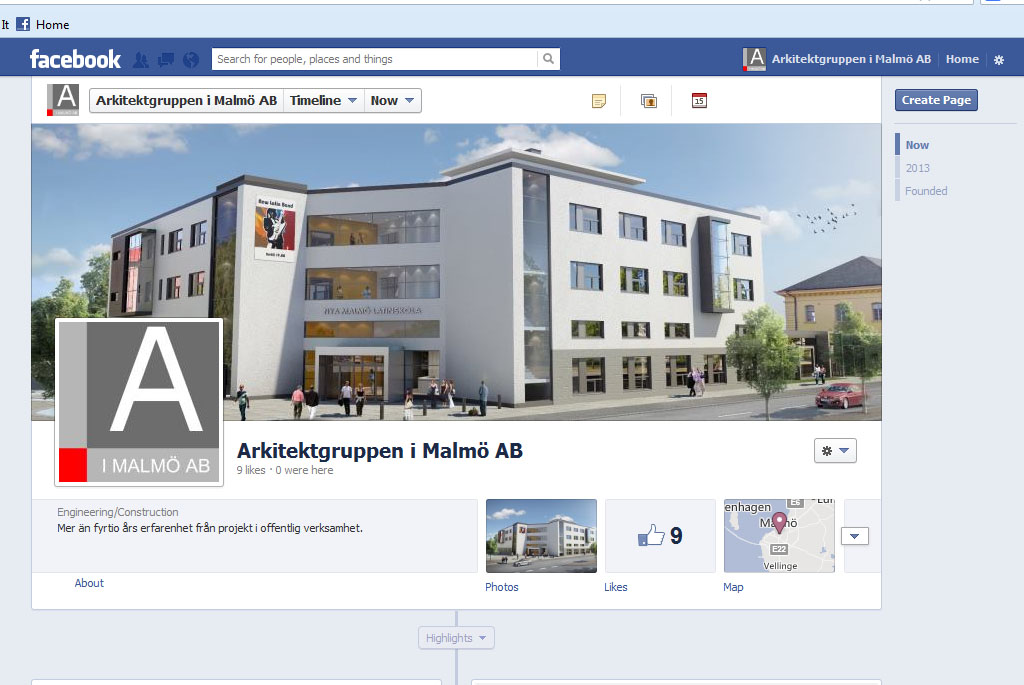
Task: Open the notifications globe icon
Action: pos(191,60)
